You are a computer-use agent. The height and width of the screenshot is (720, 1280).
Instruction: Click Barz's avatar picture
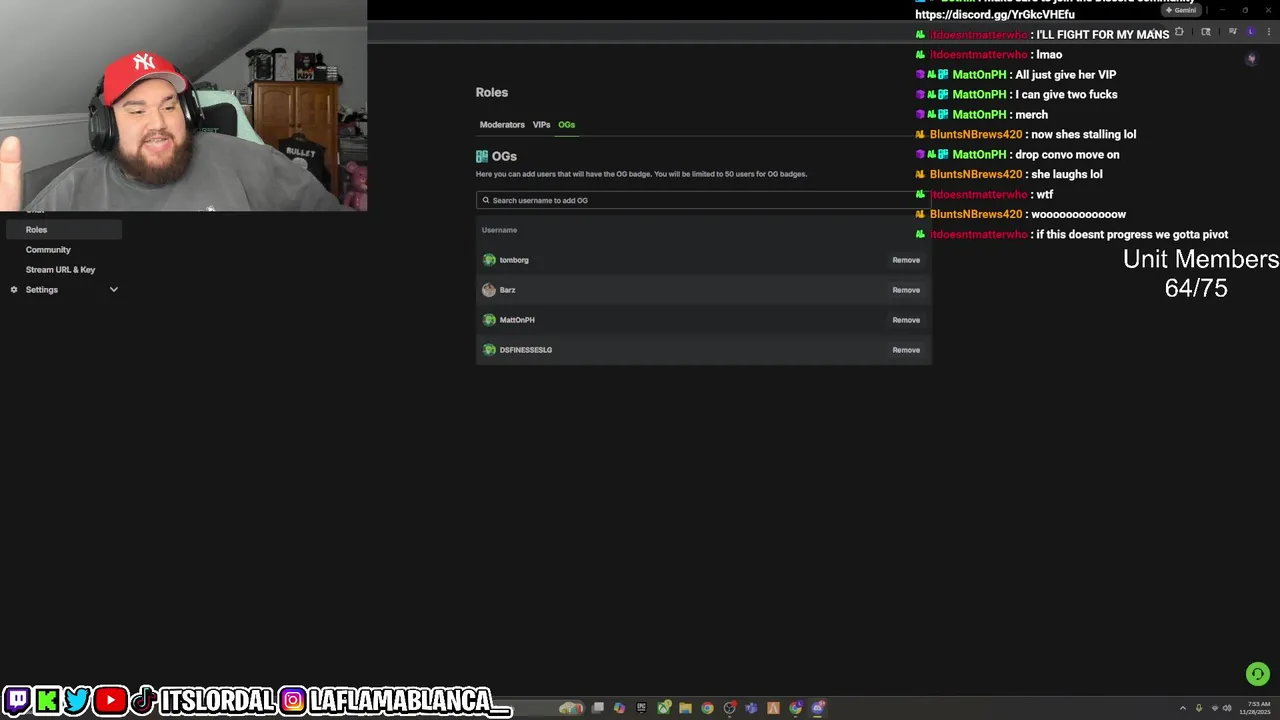[489, 290]
